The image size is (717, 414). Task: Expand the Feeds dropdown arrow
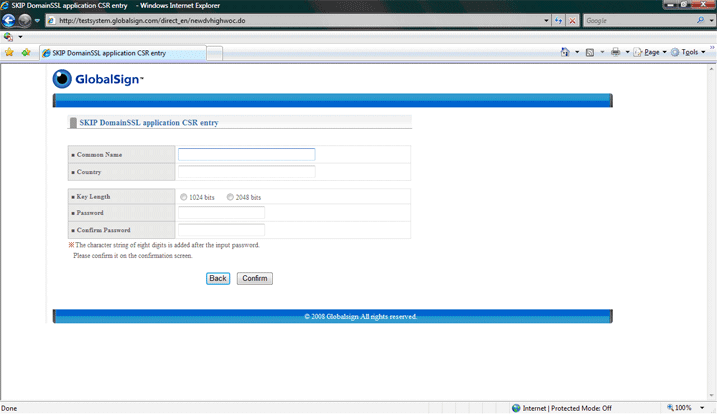pos(602,52)
